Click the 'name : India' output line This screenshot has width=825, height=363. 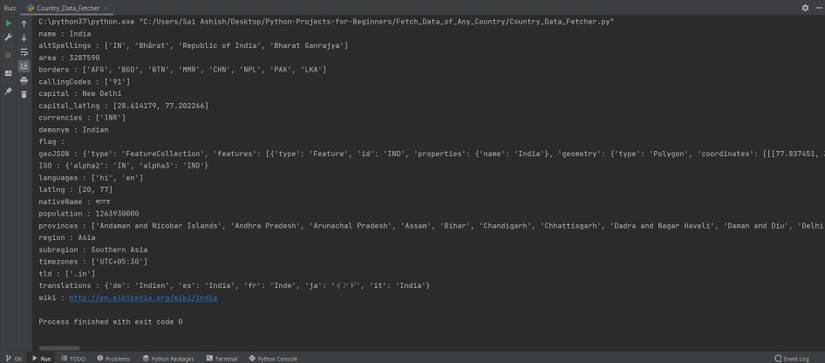coord(65,34)
